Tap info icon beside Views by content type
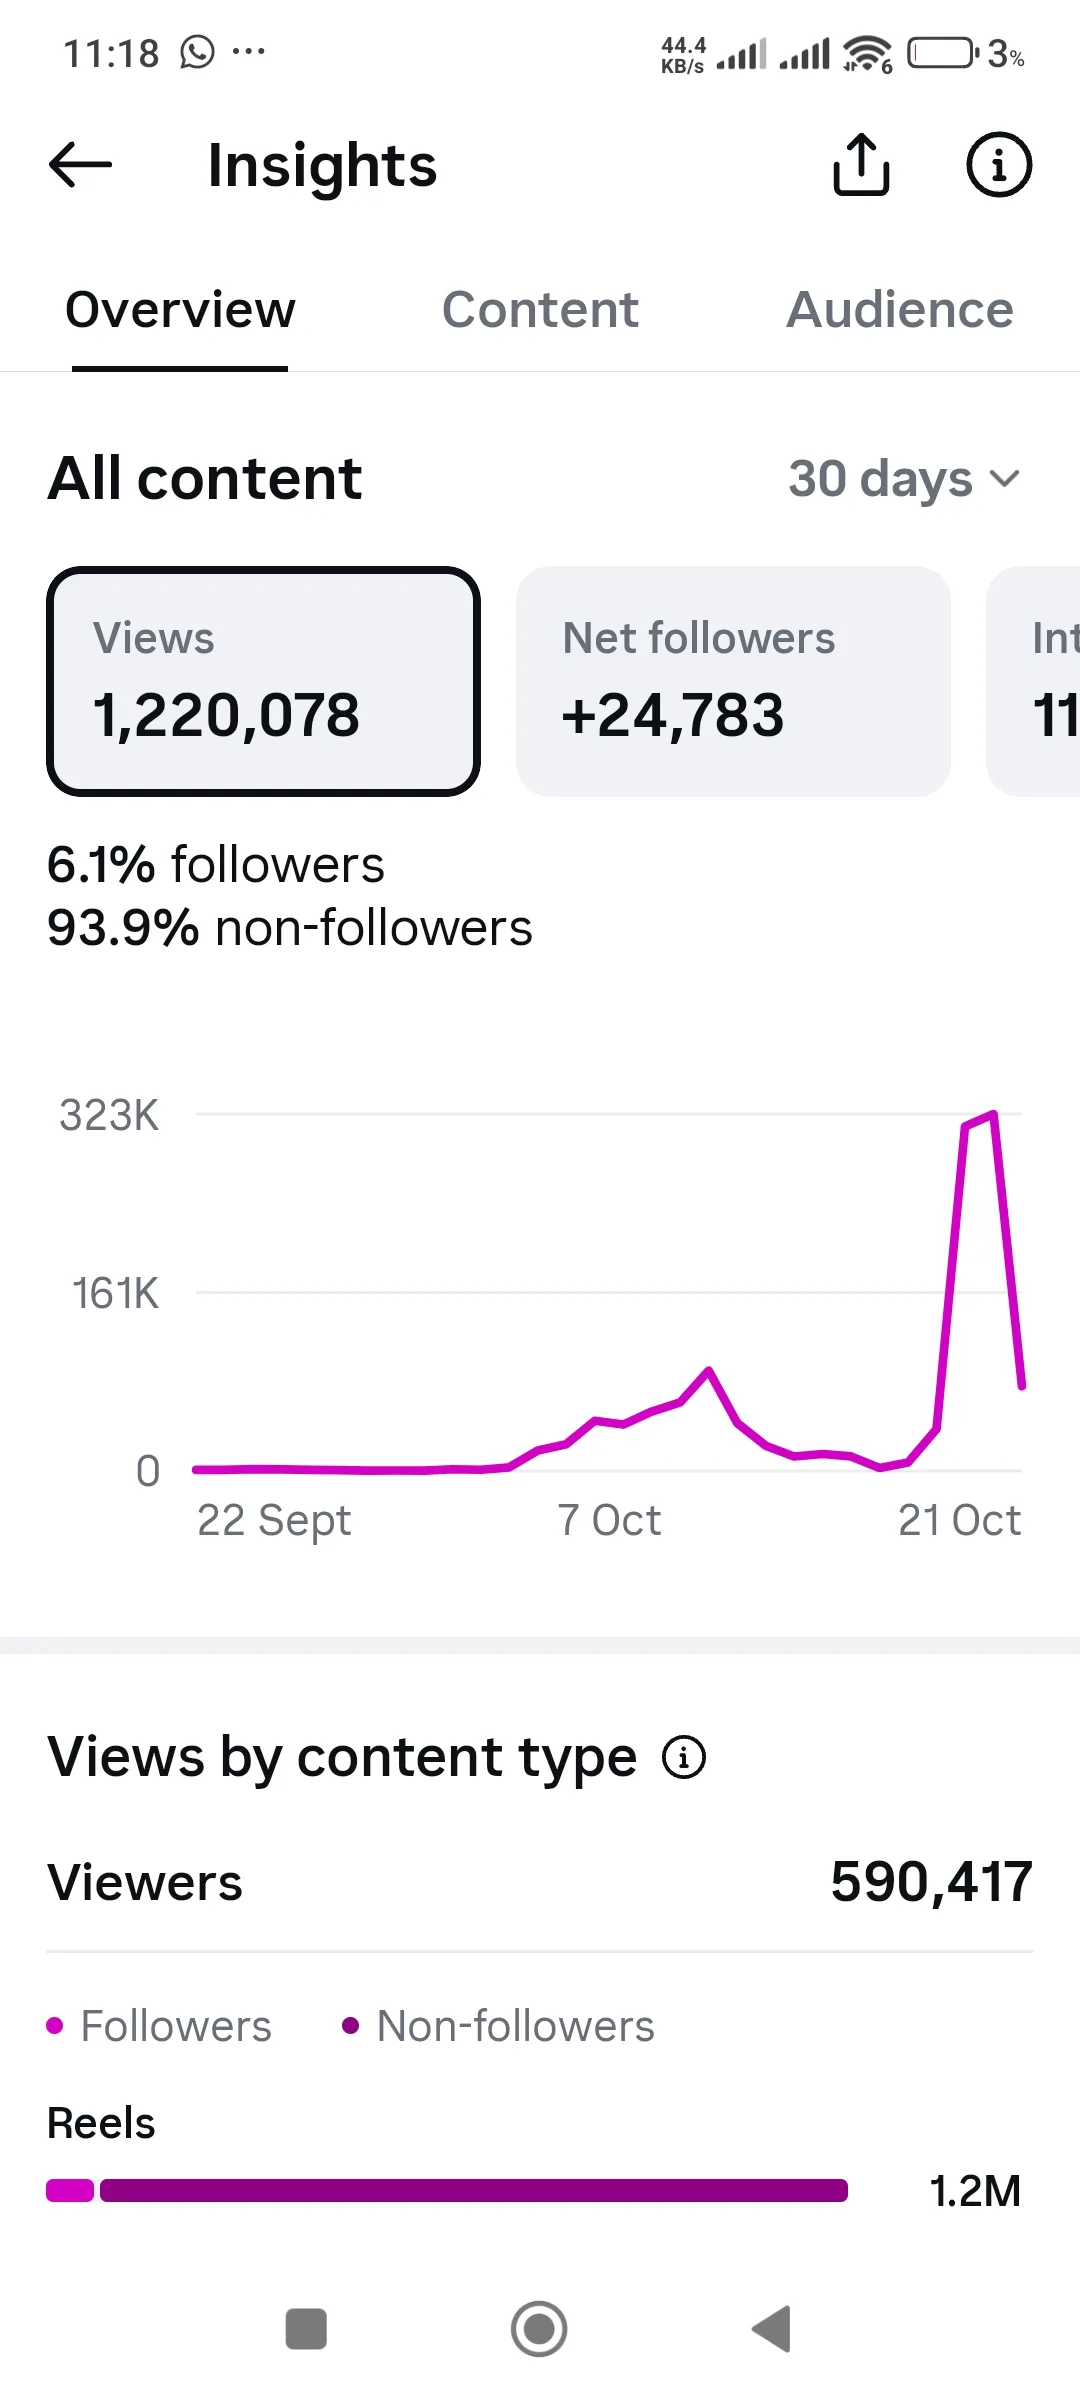This screenshot has height=2400, width=1080. tap(684, 1757)
